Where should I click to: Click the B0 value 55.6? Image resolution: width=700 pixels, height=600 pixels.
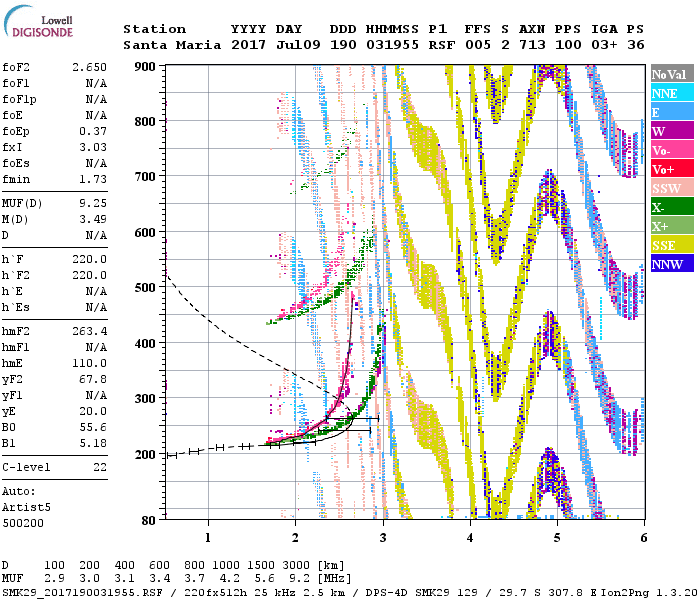click(x=93, y=427)
